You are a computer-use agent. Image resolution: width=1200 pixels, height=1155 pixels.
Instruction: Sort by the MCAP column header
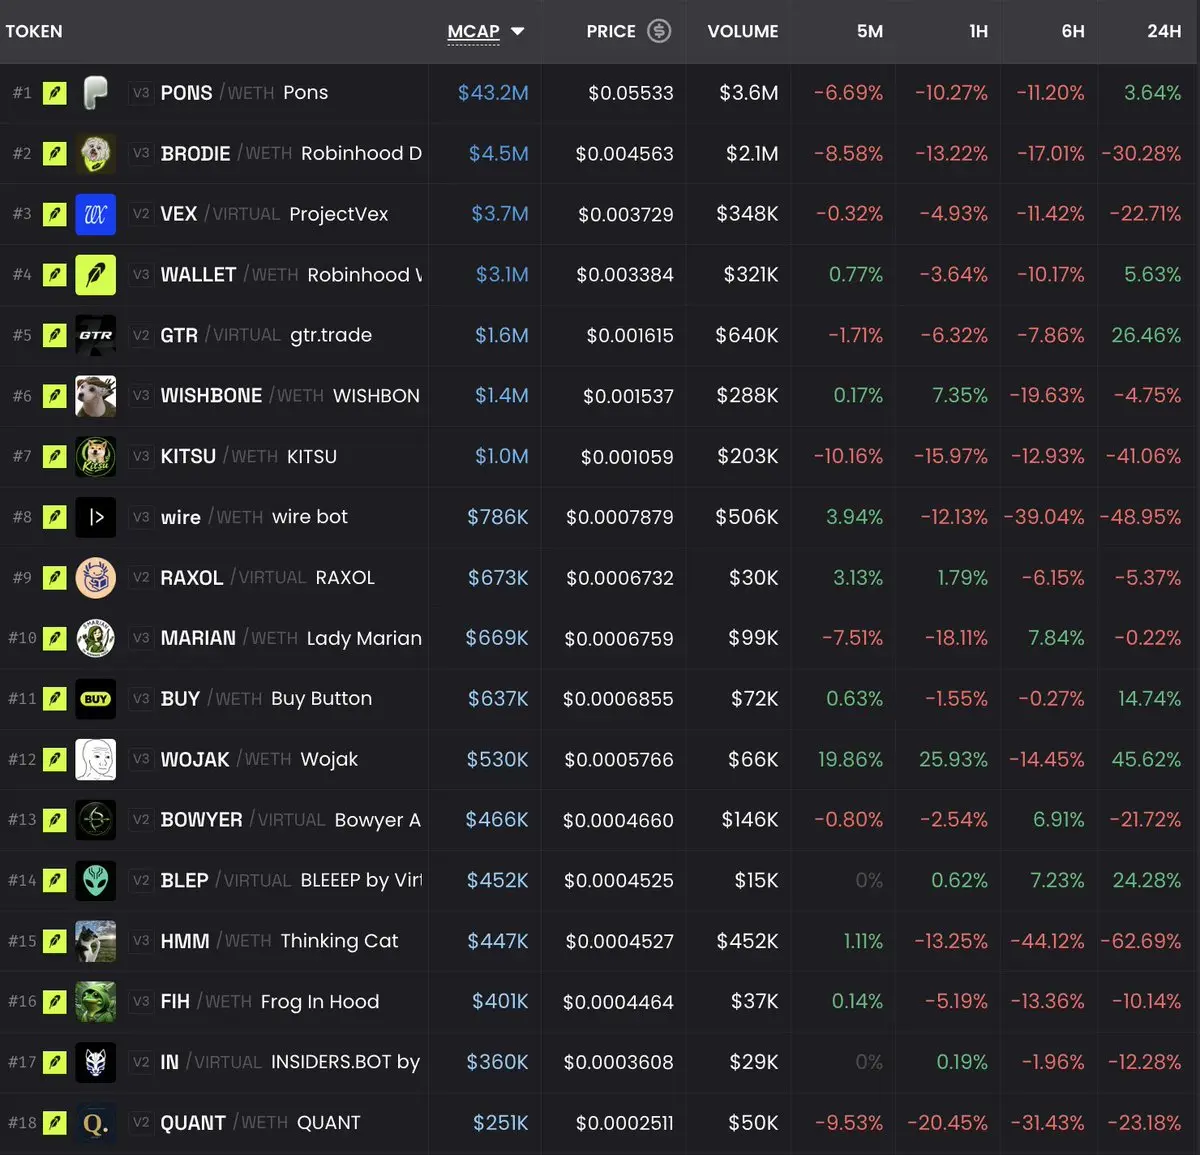474,31
